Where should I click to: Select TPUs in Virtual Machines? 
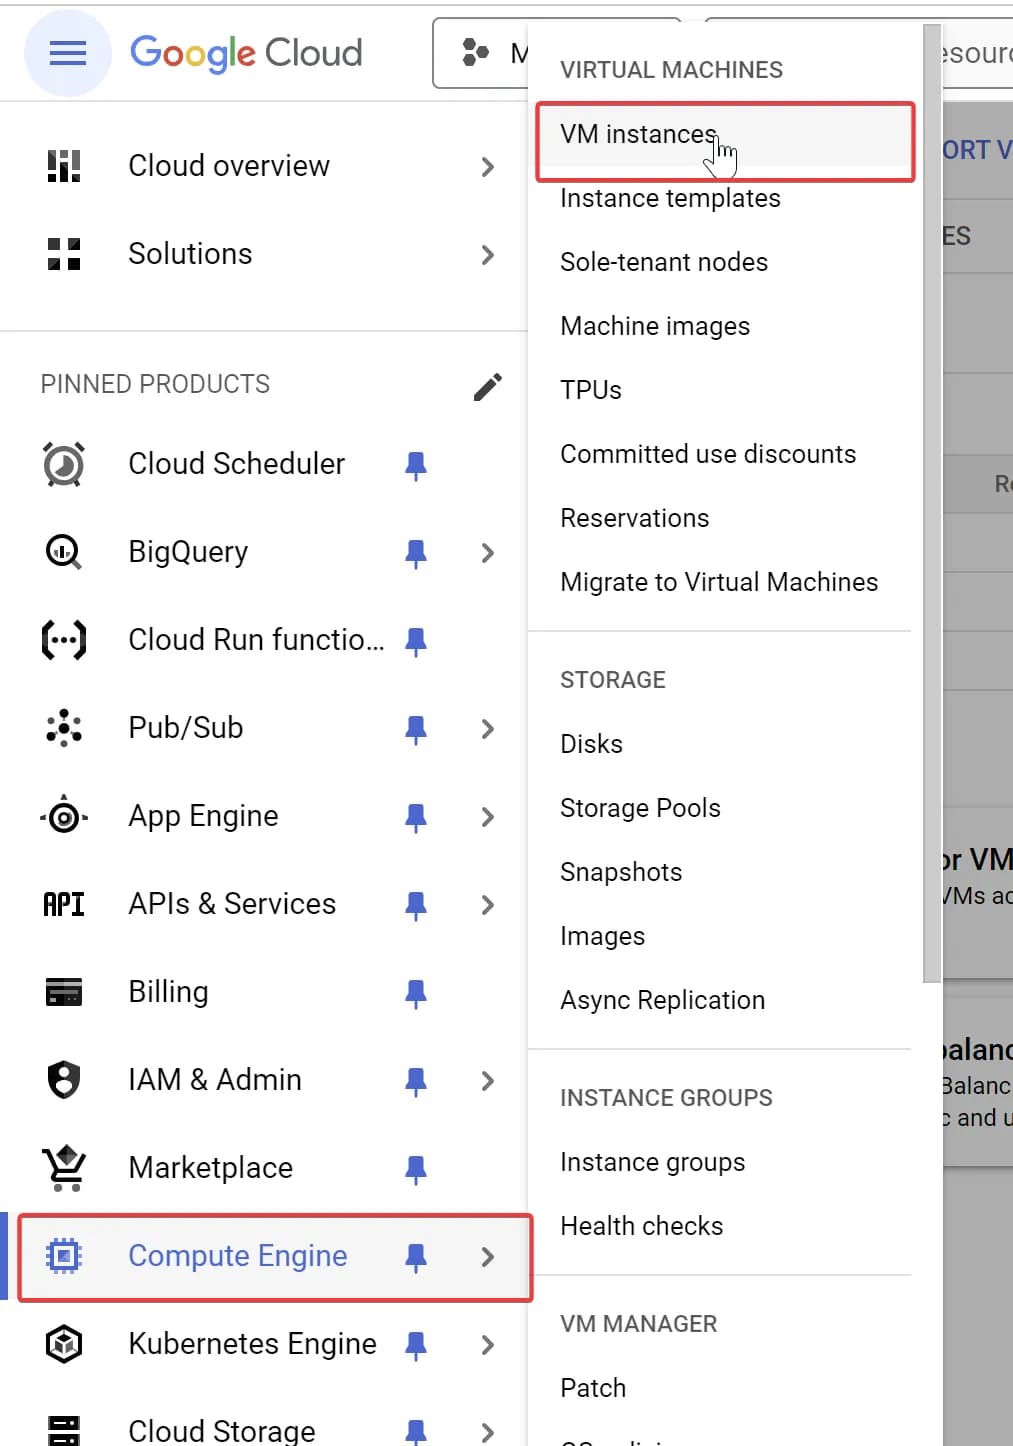tap(591, 390)
